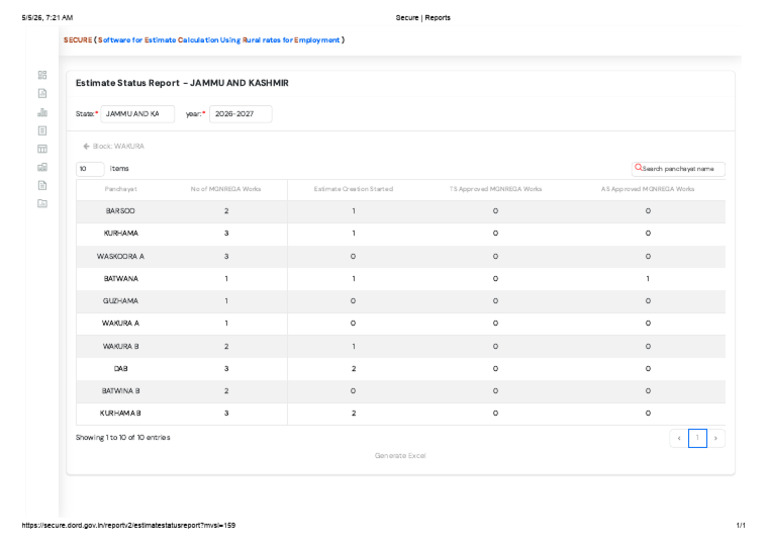
Task: Select the GUZHAMA panchayat name
Action: point(120,301)
